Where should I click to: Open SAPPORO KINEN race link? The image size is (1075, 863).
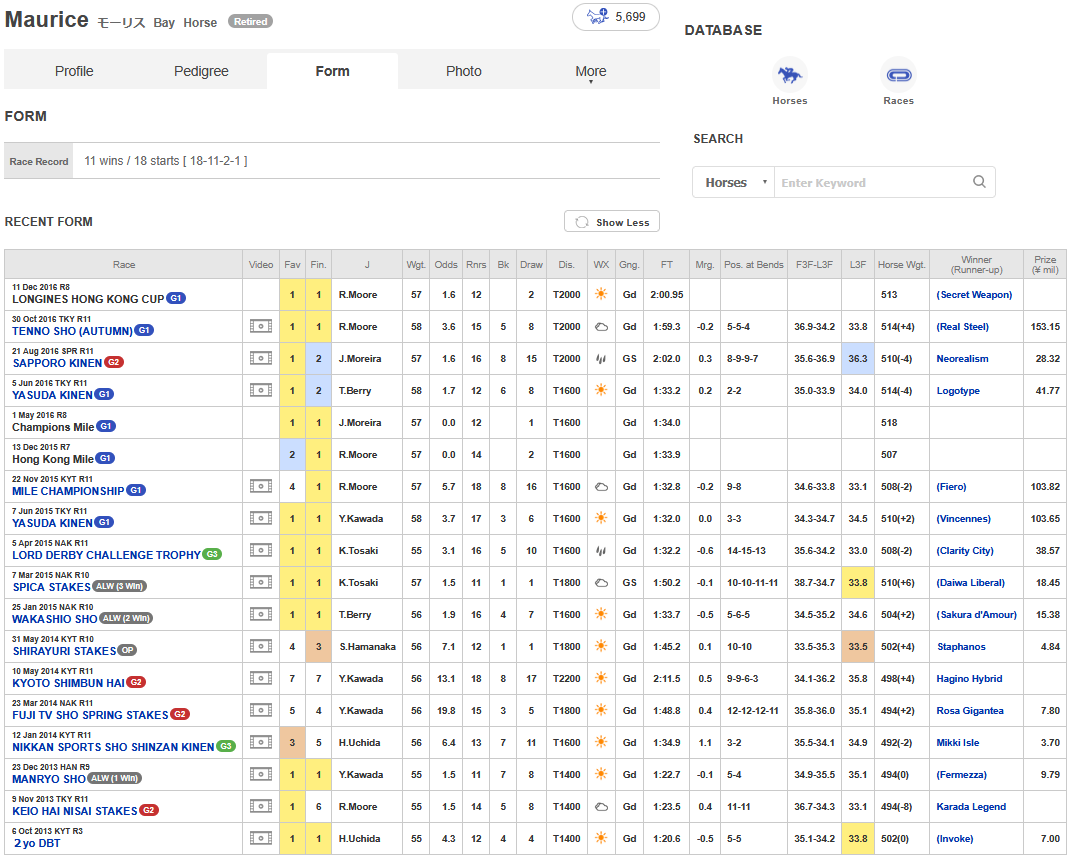(x=58, y=363)
